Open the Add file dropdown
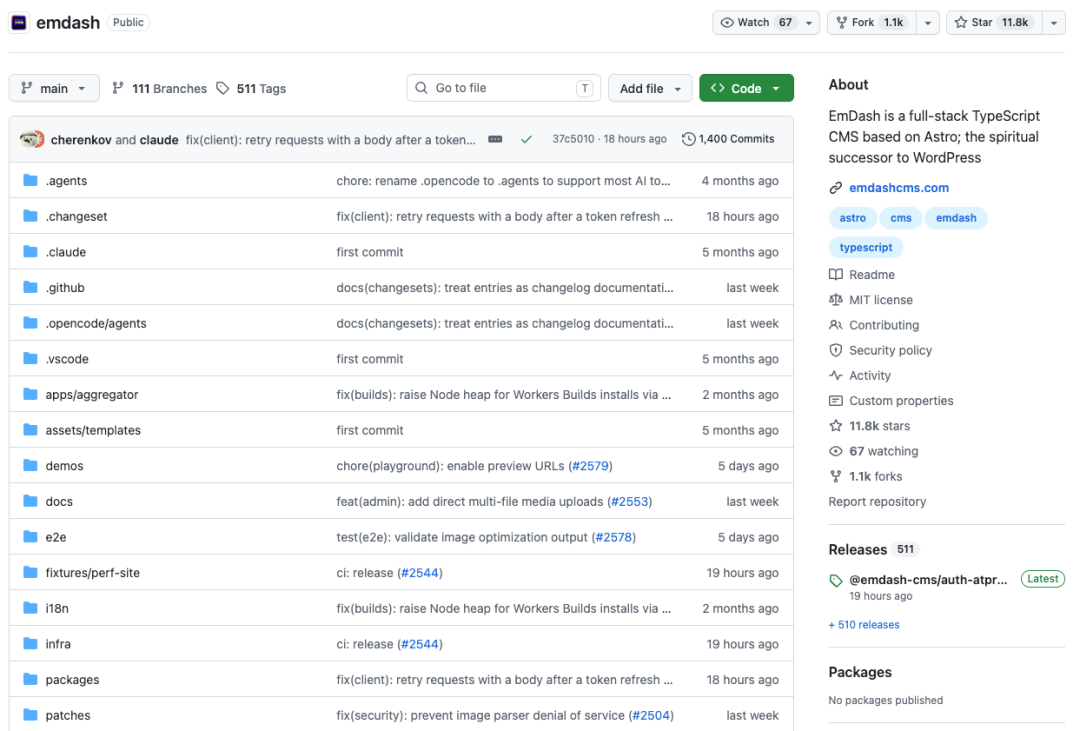The image size is (1080, 731). (650, 88)
